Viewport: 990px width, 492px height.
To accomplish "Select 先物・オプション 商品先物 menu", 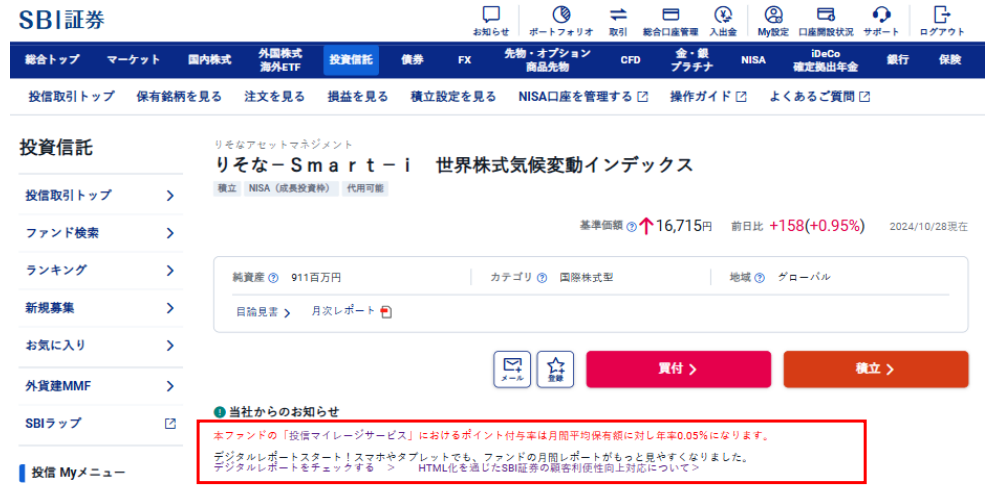I will tap(547, 60).
